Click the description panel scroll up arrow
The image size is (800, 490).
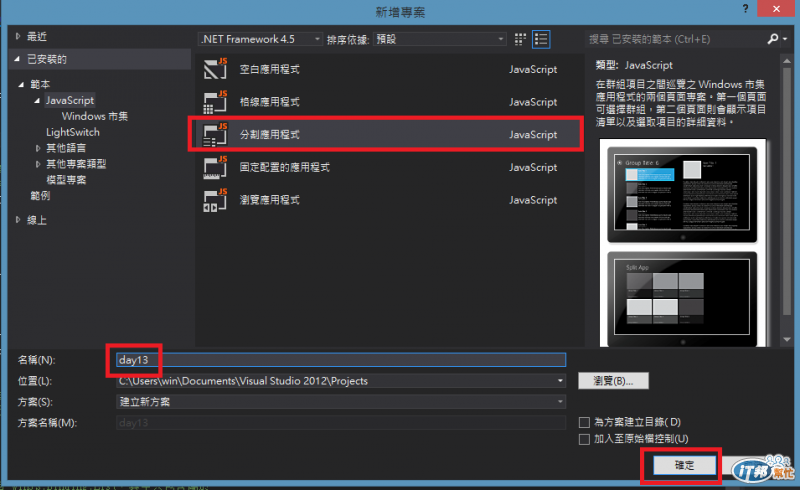point(786,61)
